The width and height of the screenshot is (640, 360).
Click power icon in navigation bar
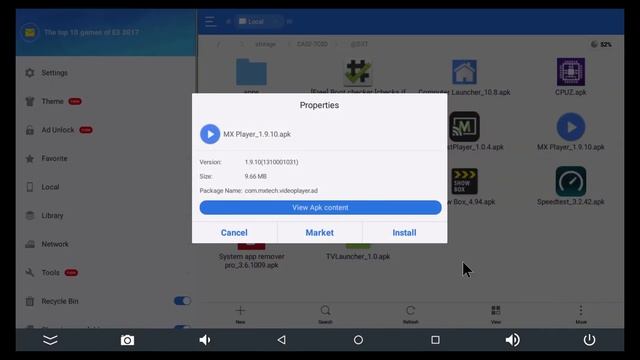(x=589, y=340)
